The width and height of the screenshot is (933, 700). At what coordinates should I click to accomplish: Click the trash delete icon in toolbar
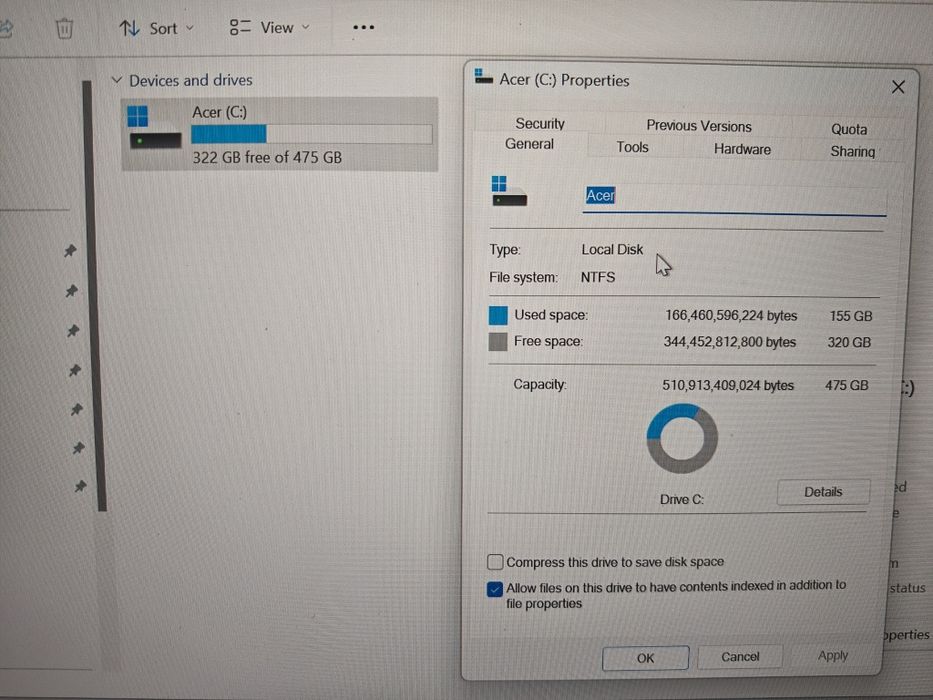tap(64, 28)
